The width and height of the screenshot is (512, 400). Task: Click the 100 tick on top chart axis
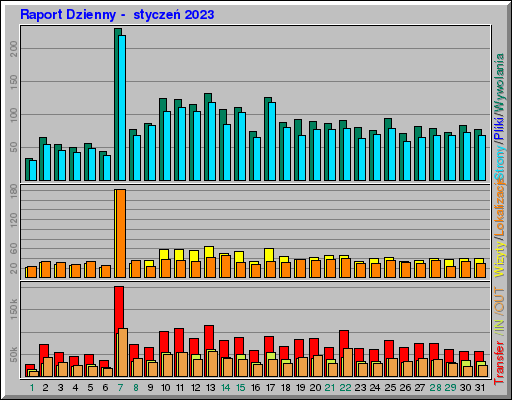(x=14, y=115)
